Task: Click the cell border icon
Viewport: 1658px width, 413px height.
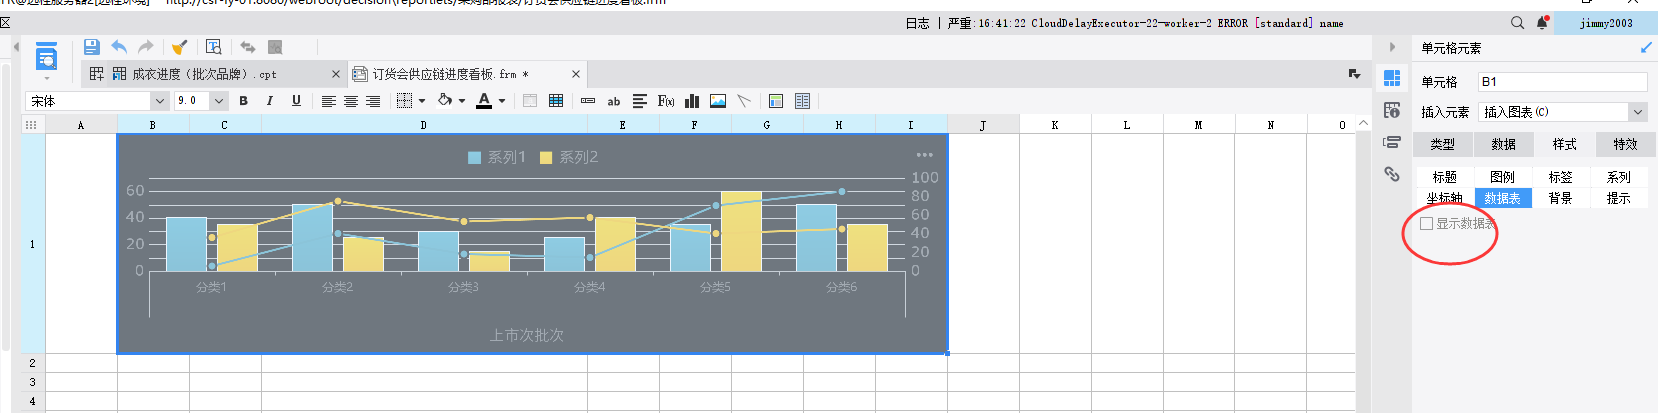Action: [404, 101]
